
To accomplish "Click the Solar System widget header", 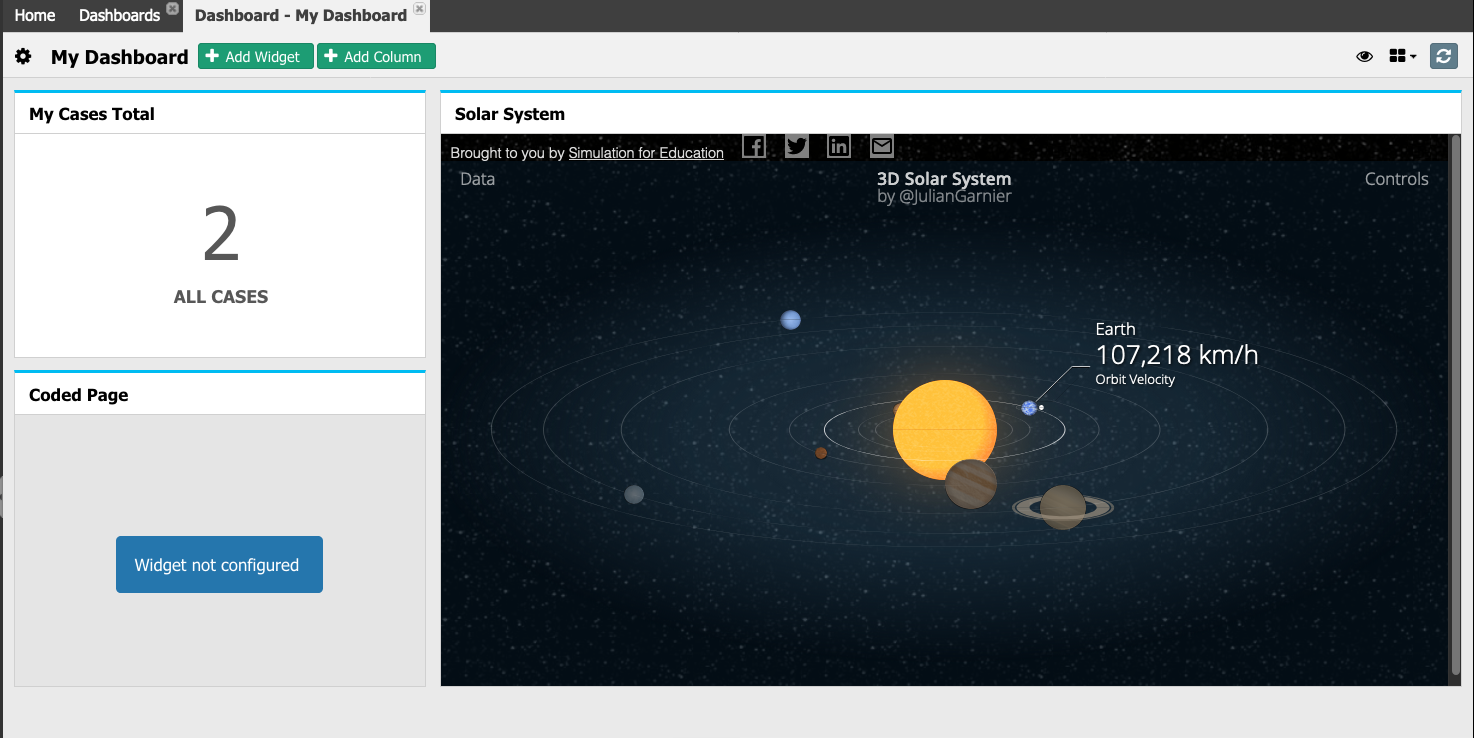I will [x=951, y=114].
